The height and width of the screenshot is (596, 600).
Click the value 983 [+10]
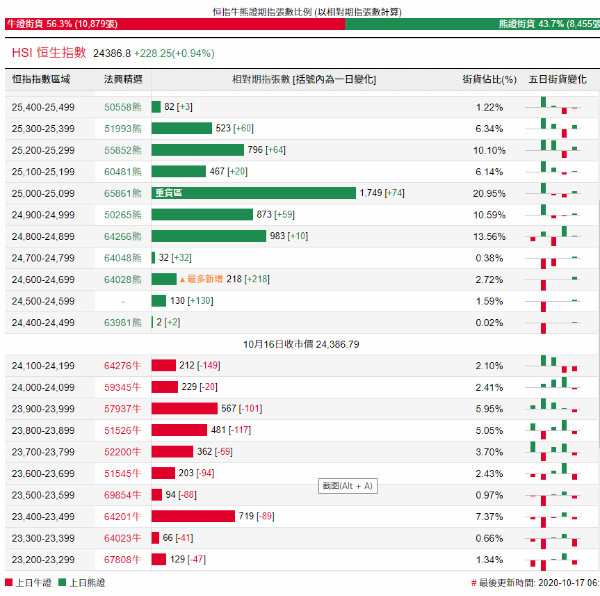click(x=289, y=236)
